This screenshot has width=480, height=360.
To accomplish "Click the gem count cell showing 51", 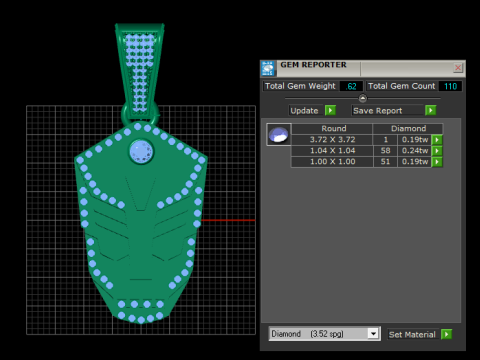I will point(385,162).
